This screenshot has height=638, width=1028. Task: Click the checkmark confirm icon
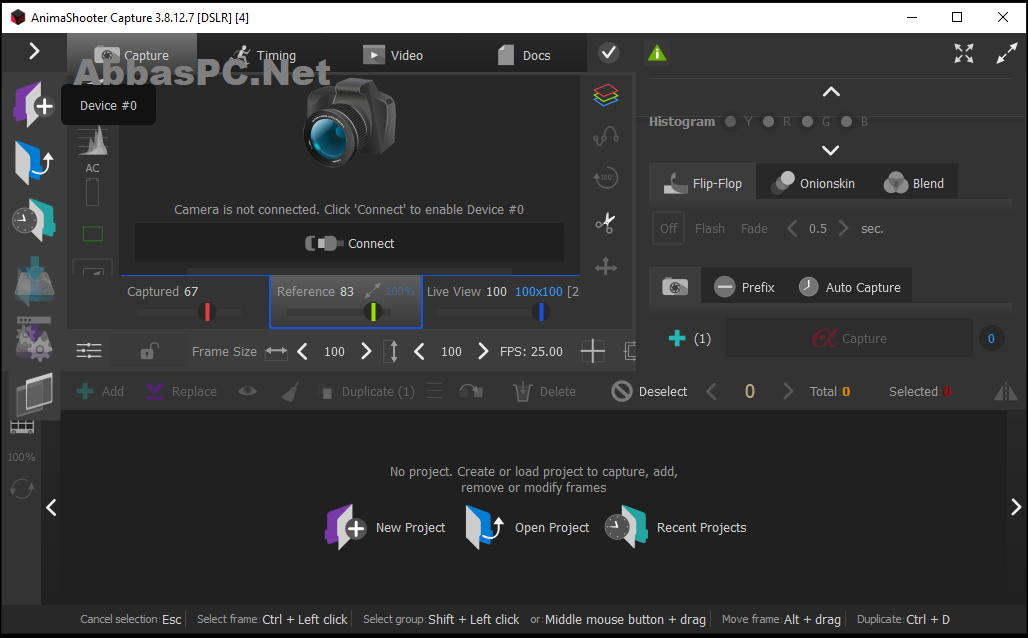[608, 52]
